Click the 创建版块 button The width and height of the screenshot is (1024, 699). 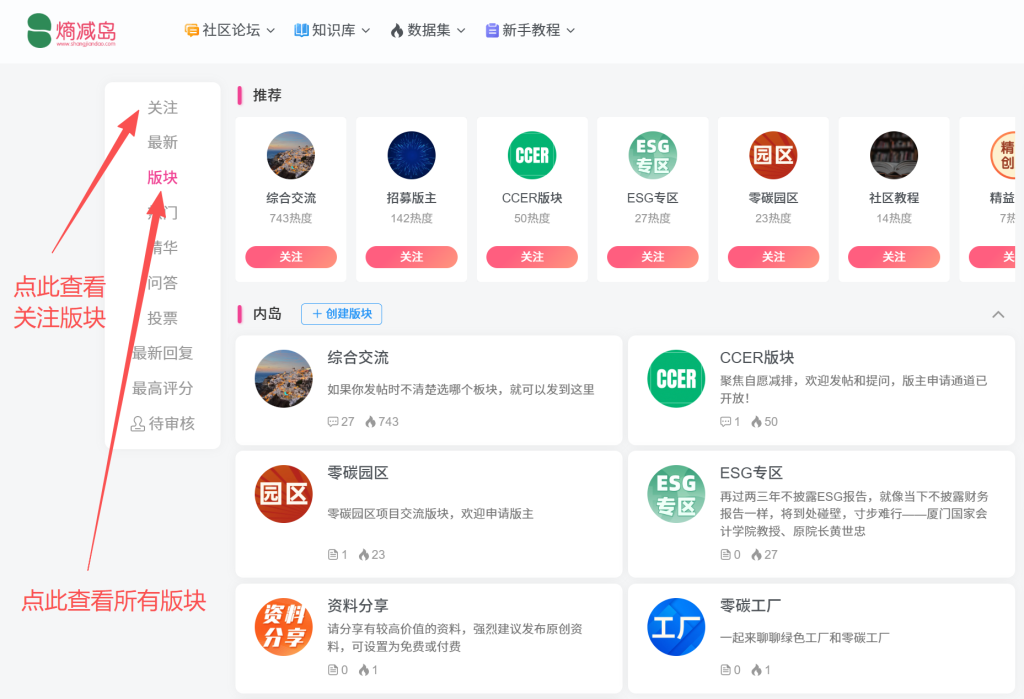[x=341, y=314]
